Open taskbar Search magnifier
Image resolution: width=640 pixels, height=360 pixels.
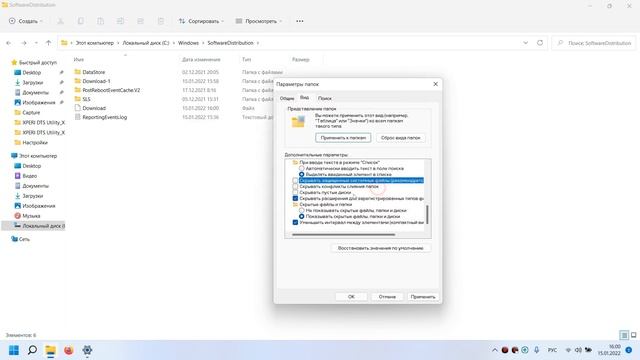(32, 350)
